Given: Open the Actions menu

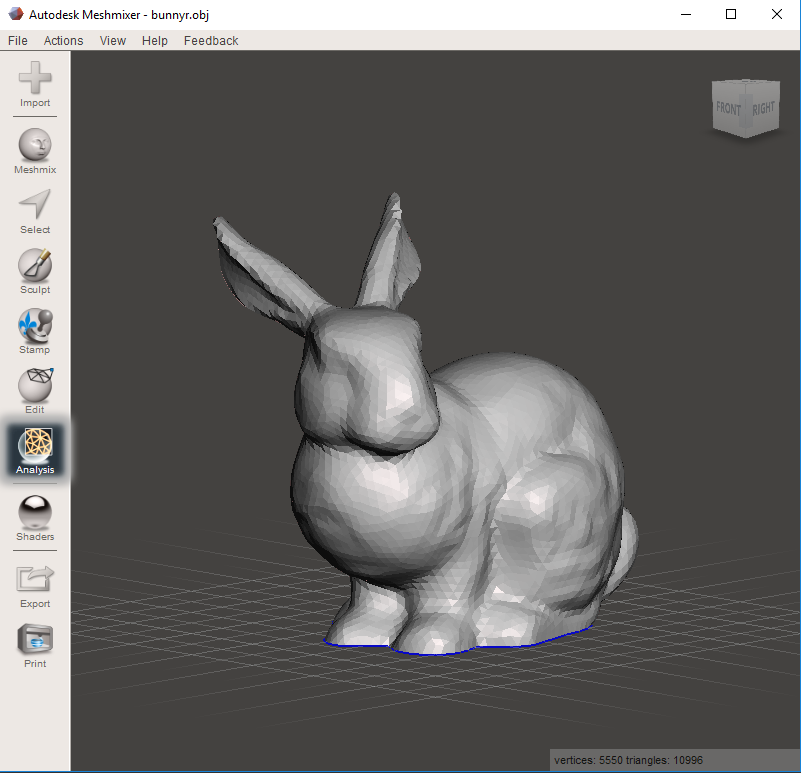Looking at the screenshot, I should 63,40.
